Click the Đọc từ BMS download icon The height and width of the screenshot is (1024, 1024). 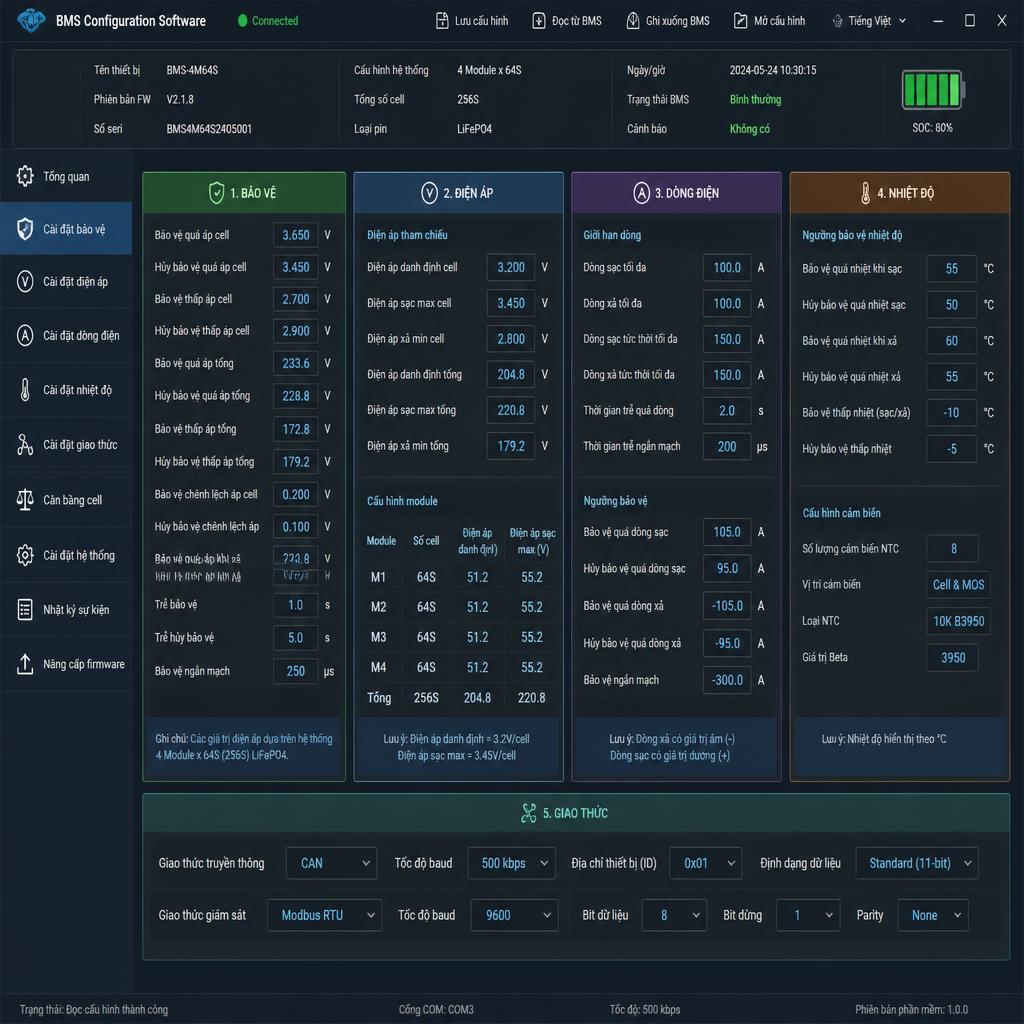tap(539, 21)
